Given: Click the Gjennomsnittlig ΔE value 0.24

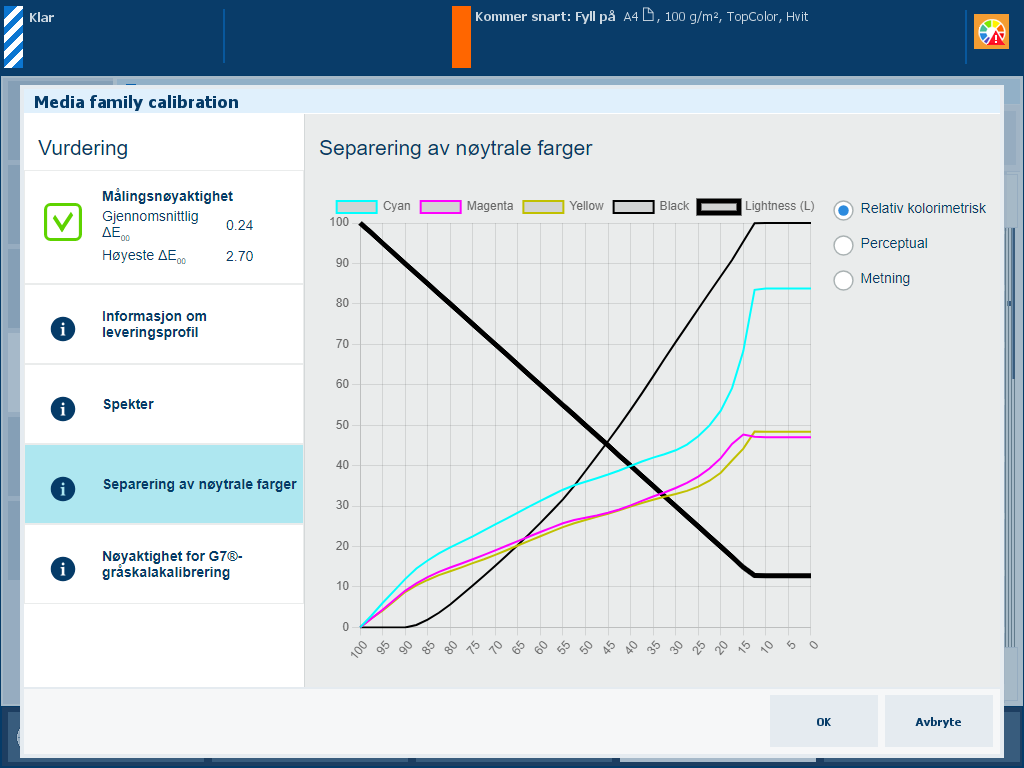Looking at the screenshot, I should point(239,225).
